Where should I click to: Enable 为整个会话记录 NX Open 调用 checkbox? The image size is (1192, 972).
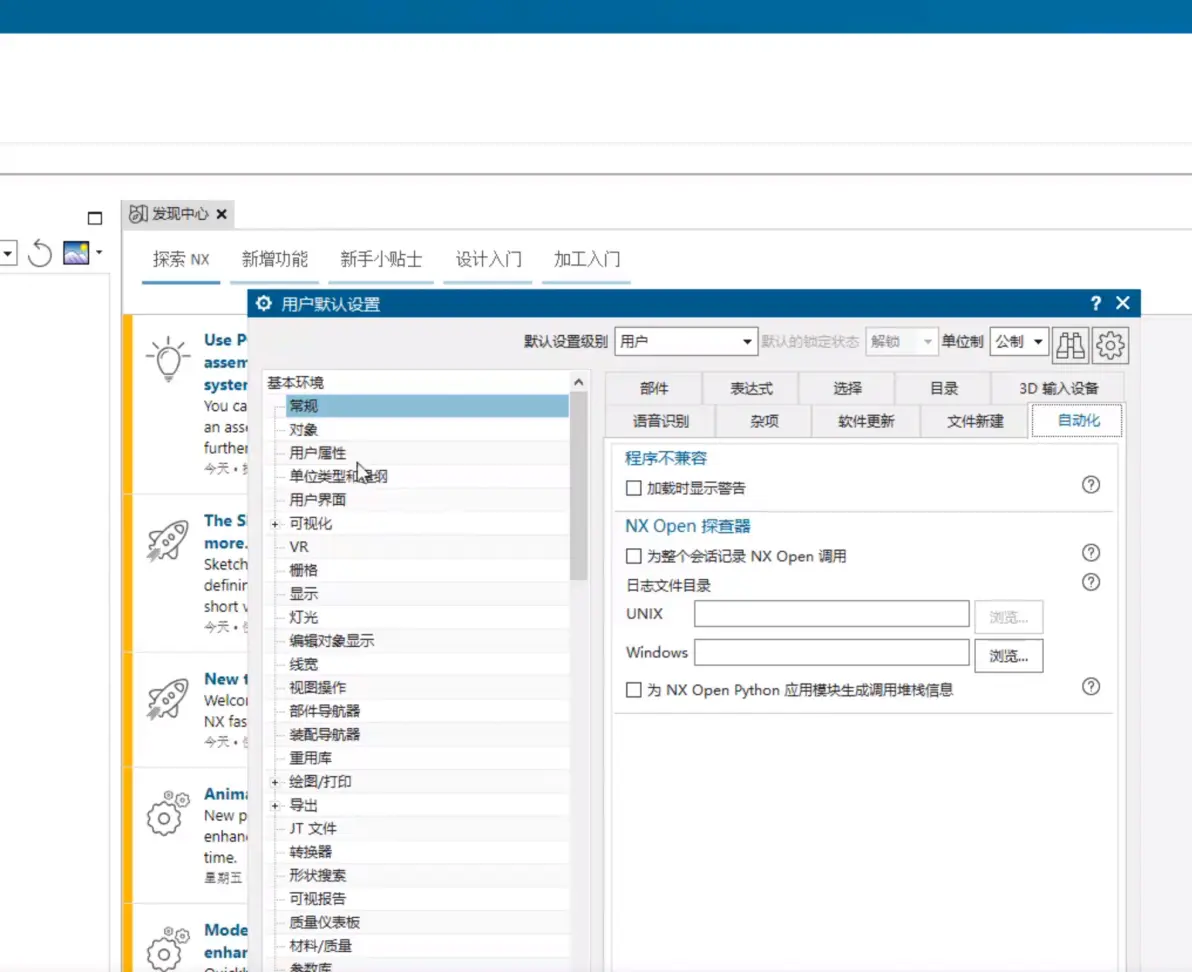pos(633,556)
